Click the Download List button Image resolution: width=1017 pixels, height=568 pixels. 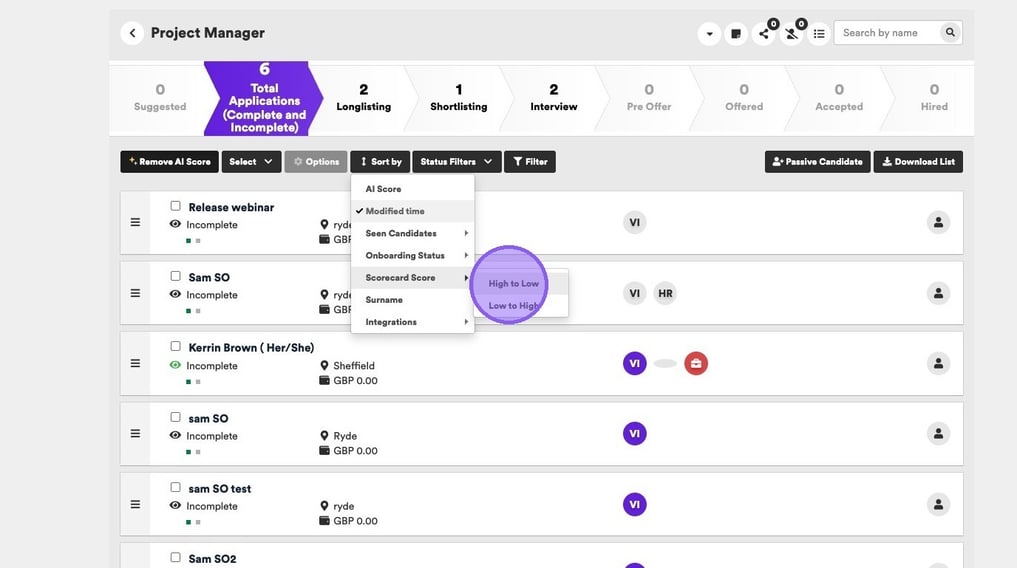click(x=917, y=161)
